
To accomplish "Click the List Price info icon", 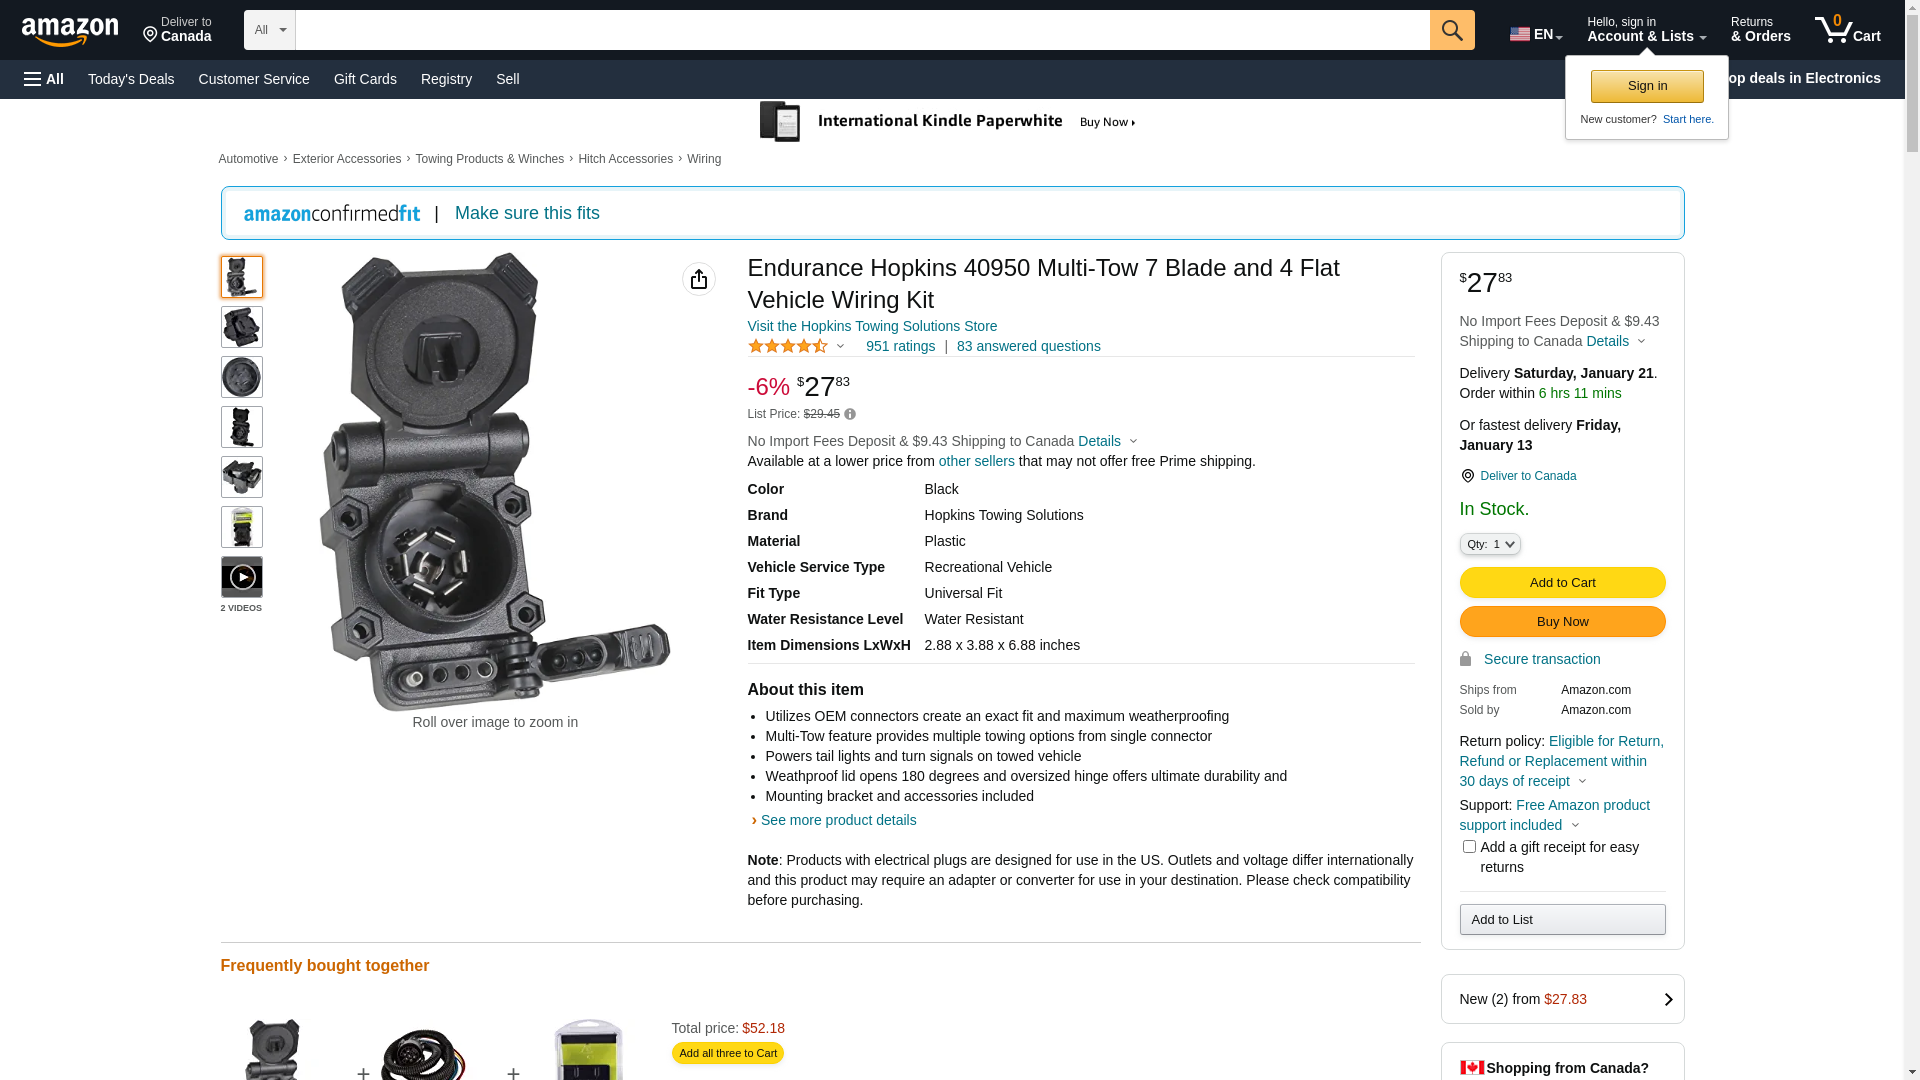I will click(x=850, y=414).
